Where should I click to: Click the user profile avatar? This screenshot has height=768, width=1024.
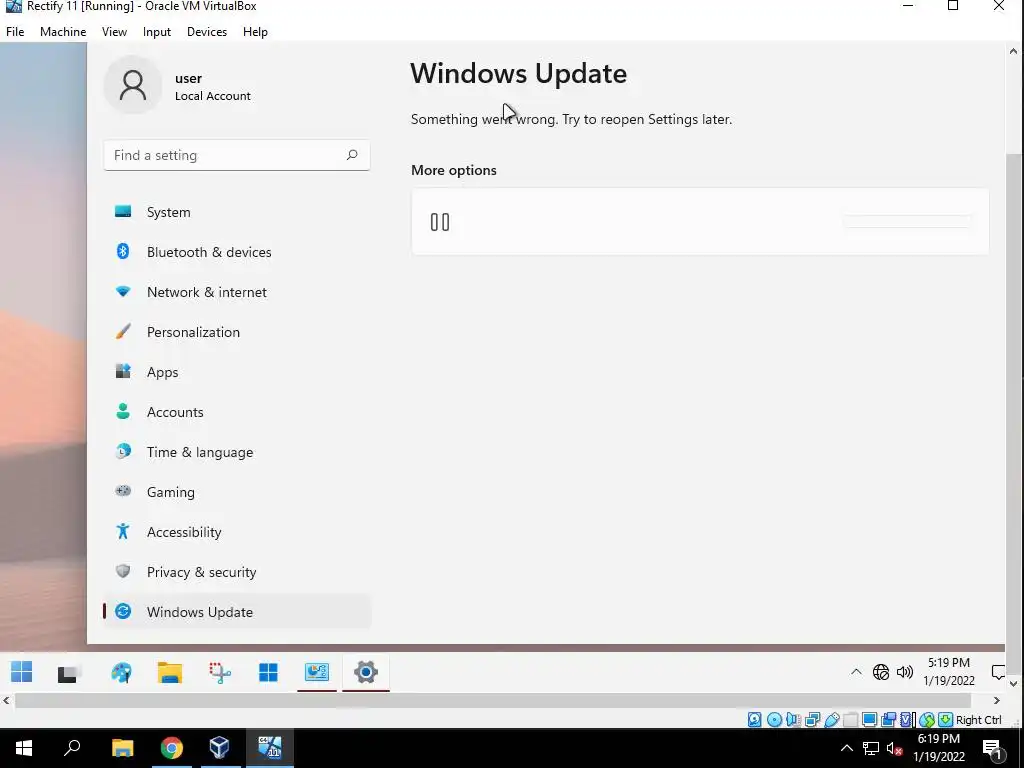tap(133, 86)
